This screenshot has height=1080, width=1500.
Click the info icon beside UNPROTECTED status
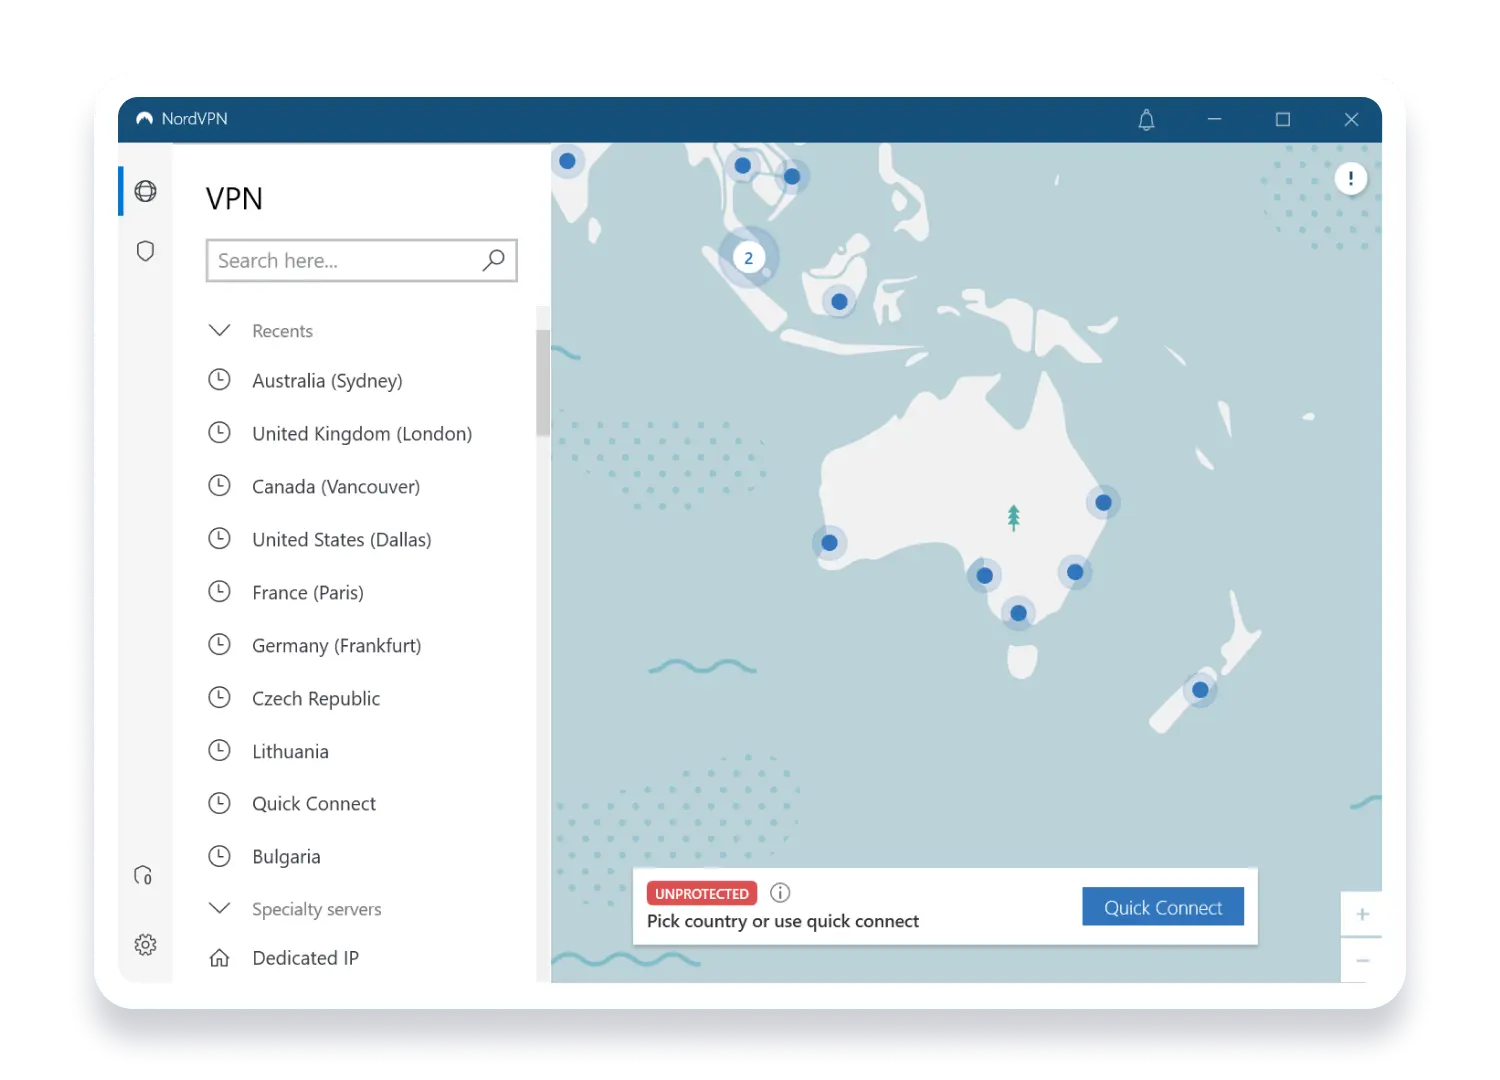[779, 892]
